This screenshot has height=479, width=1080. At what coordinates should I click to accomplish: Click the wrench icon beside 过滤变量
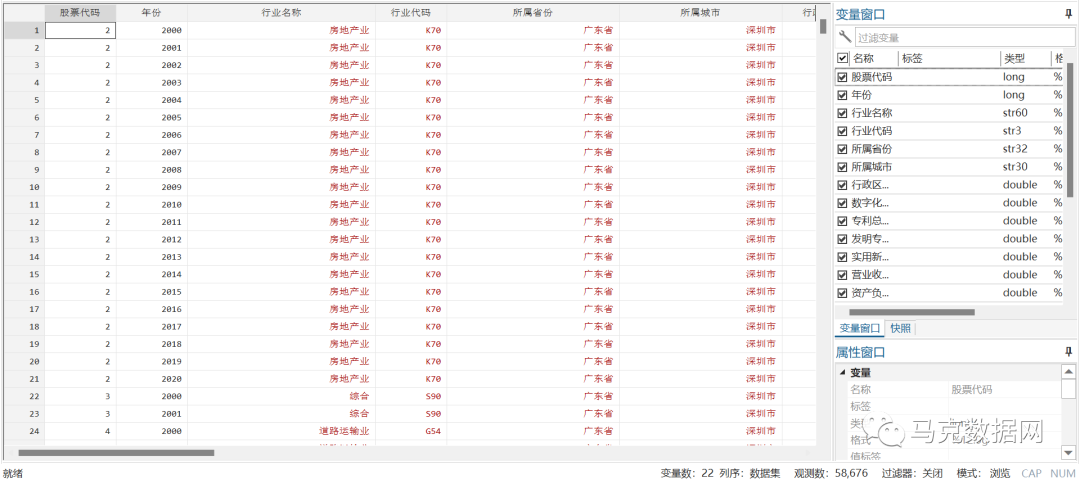[x=844, y=37]
